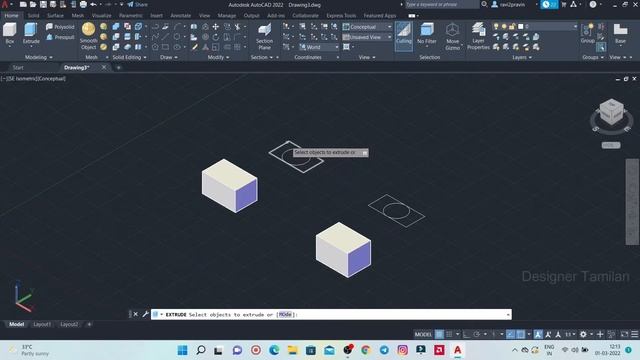640x360 pixels.
Task: Click the command line input field
Action: pyautogui.click(x=331, y=314)
